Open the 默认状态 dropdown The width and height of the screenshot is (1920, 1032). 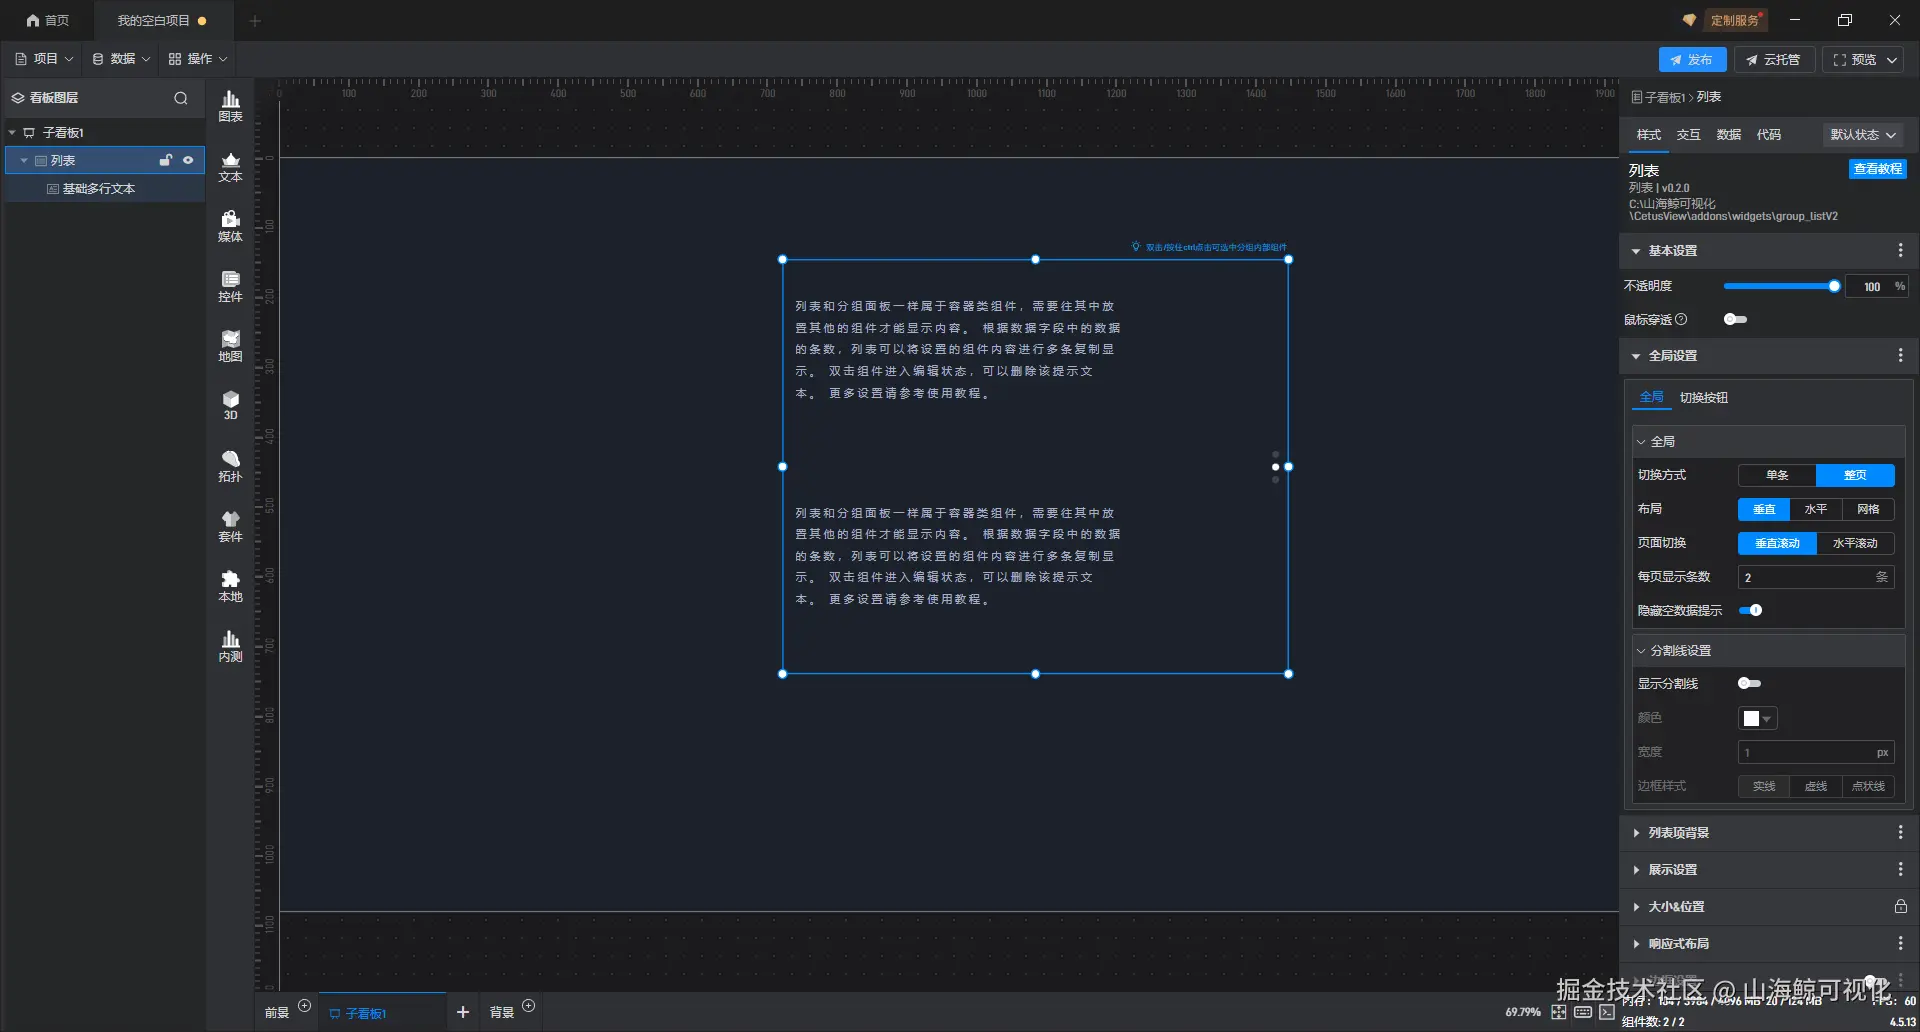point(1862,135)
